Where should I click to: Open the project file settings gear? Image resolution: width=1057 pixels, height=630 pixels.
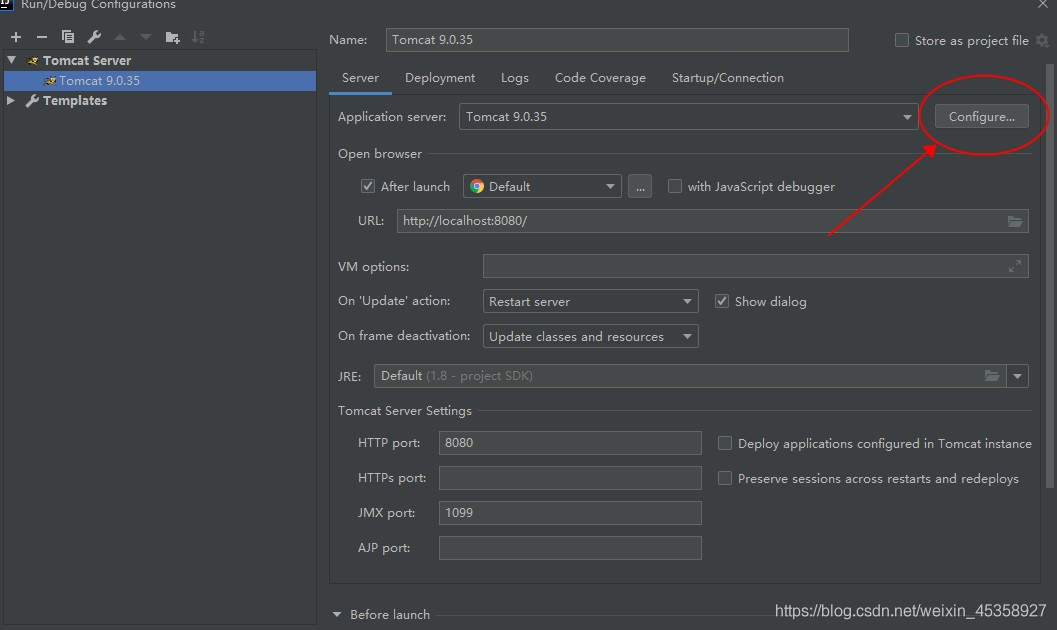tap(1042, 40)
